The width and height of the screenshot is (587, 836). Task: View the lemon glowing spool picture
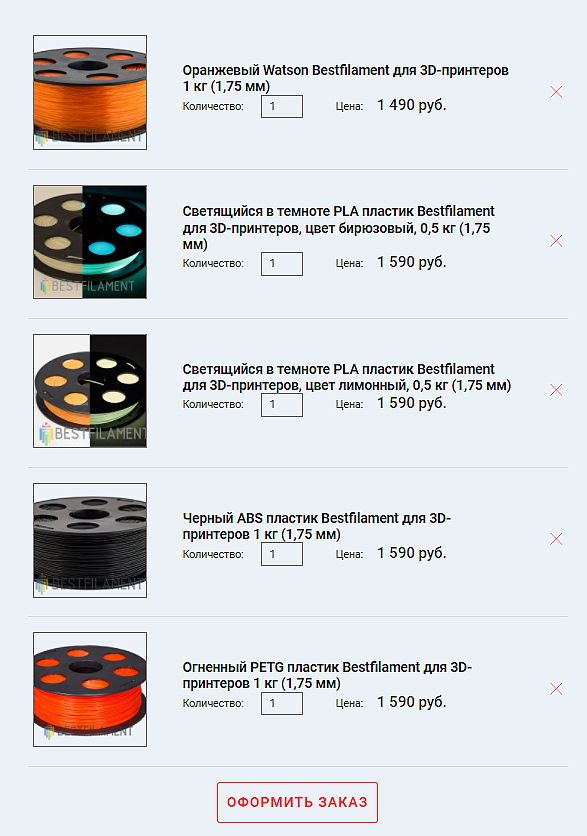pyautogui.click(x=90, y=391)
